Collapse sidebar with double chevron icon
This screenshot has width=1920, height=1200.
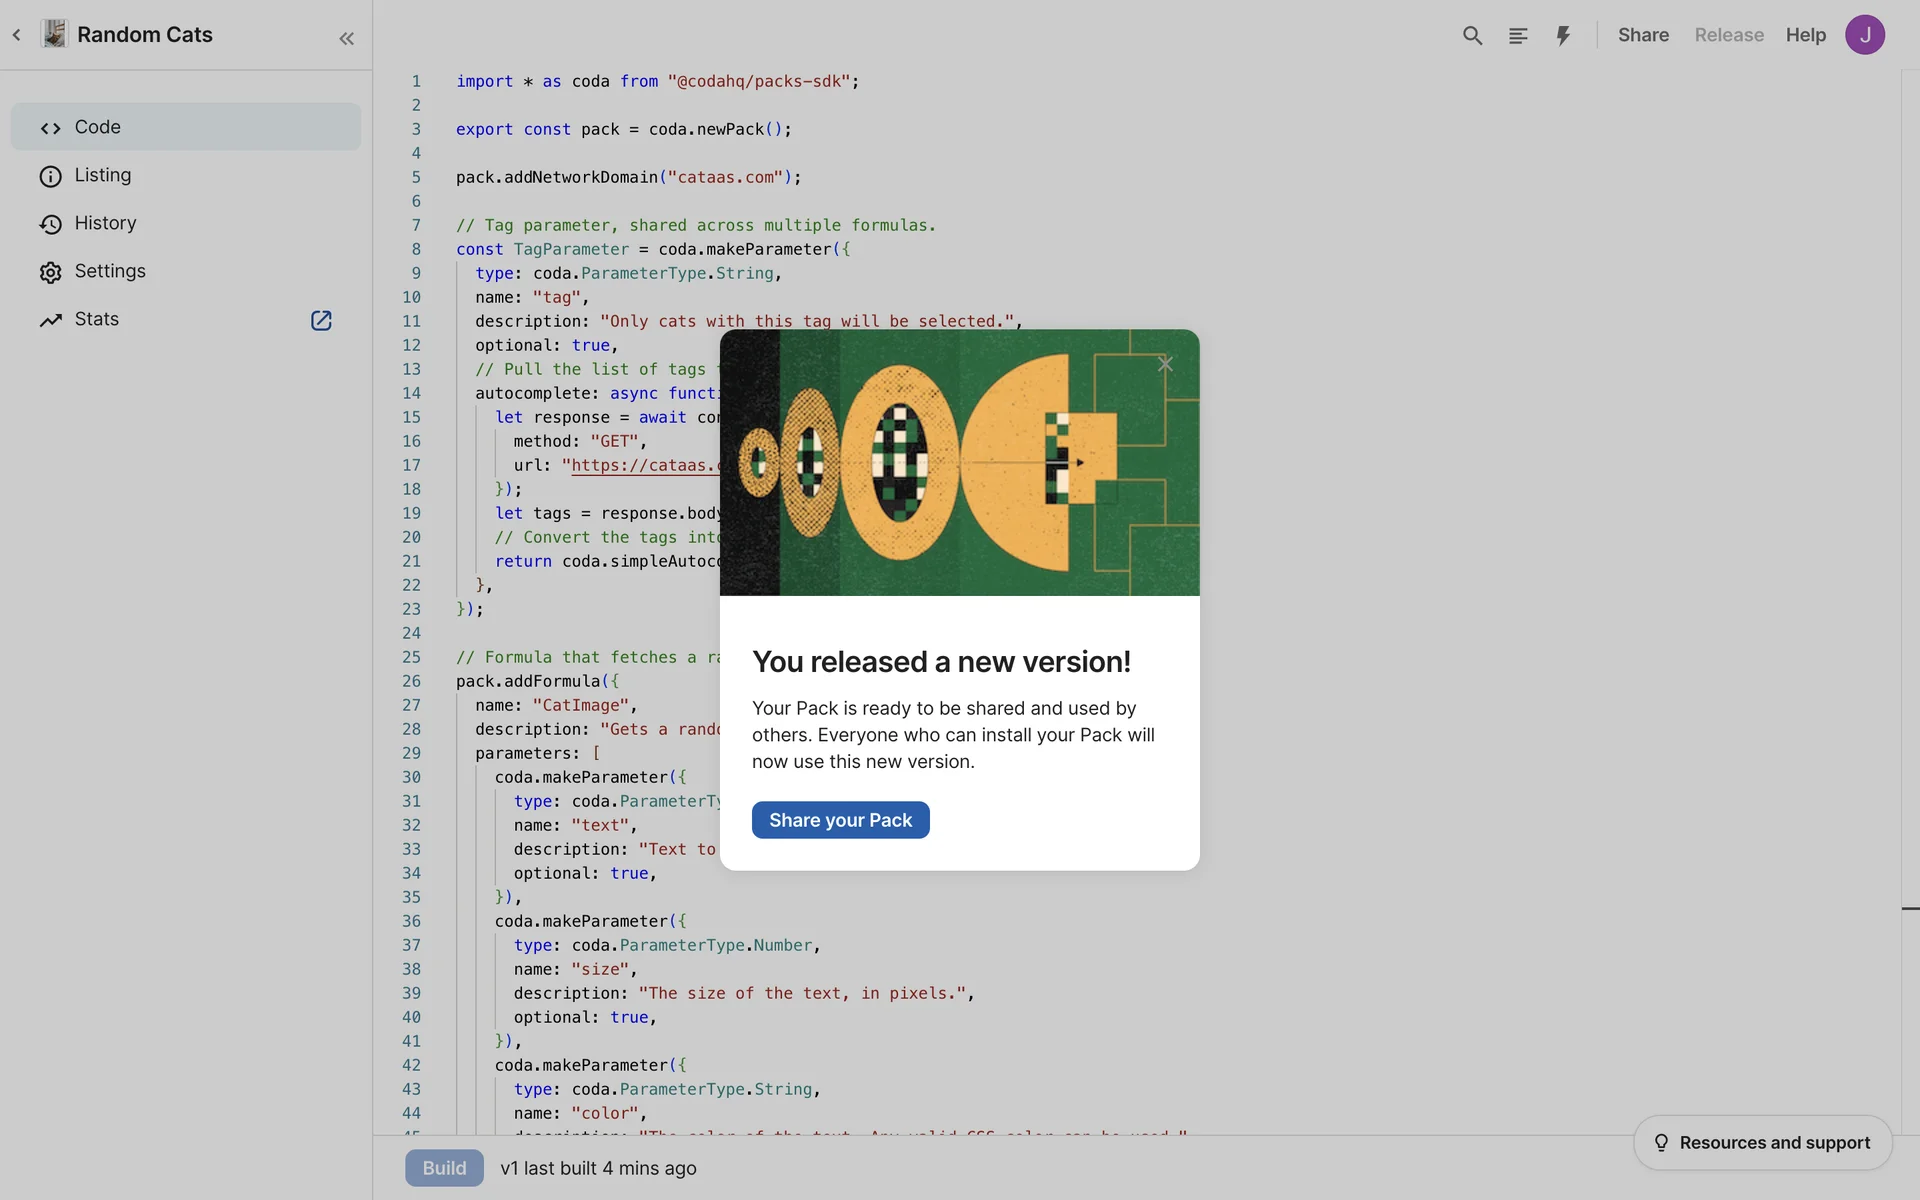[346, 39]
